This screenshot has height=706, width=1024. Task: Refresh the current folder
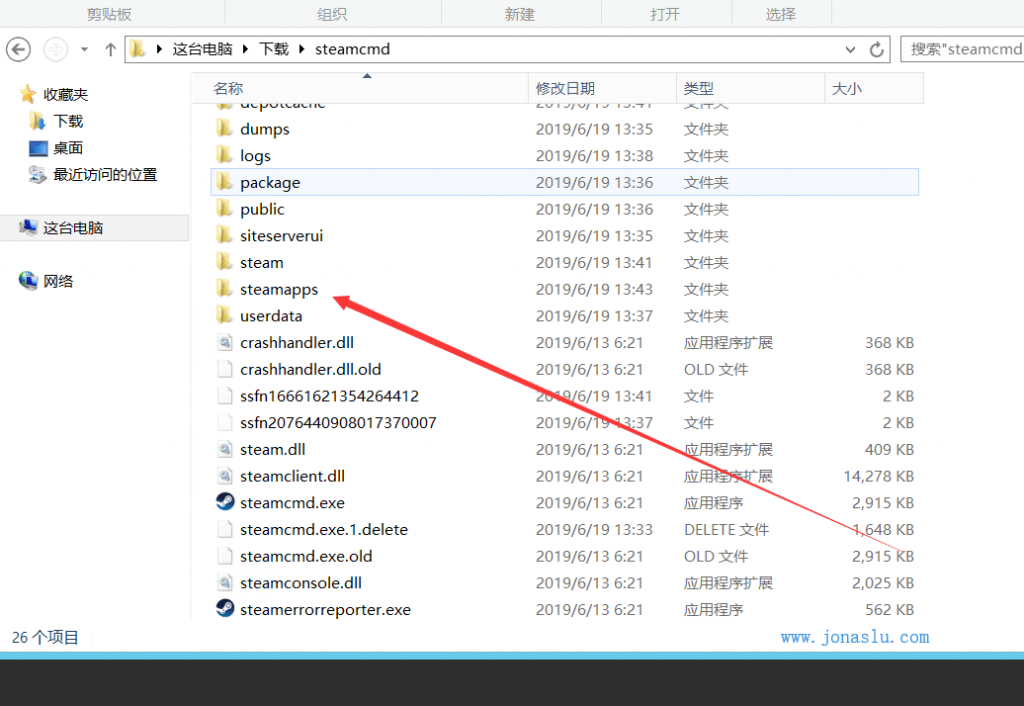point(876,50)
